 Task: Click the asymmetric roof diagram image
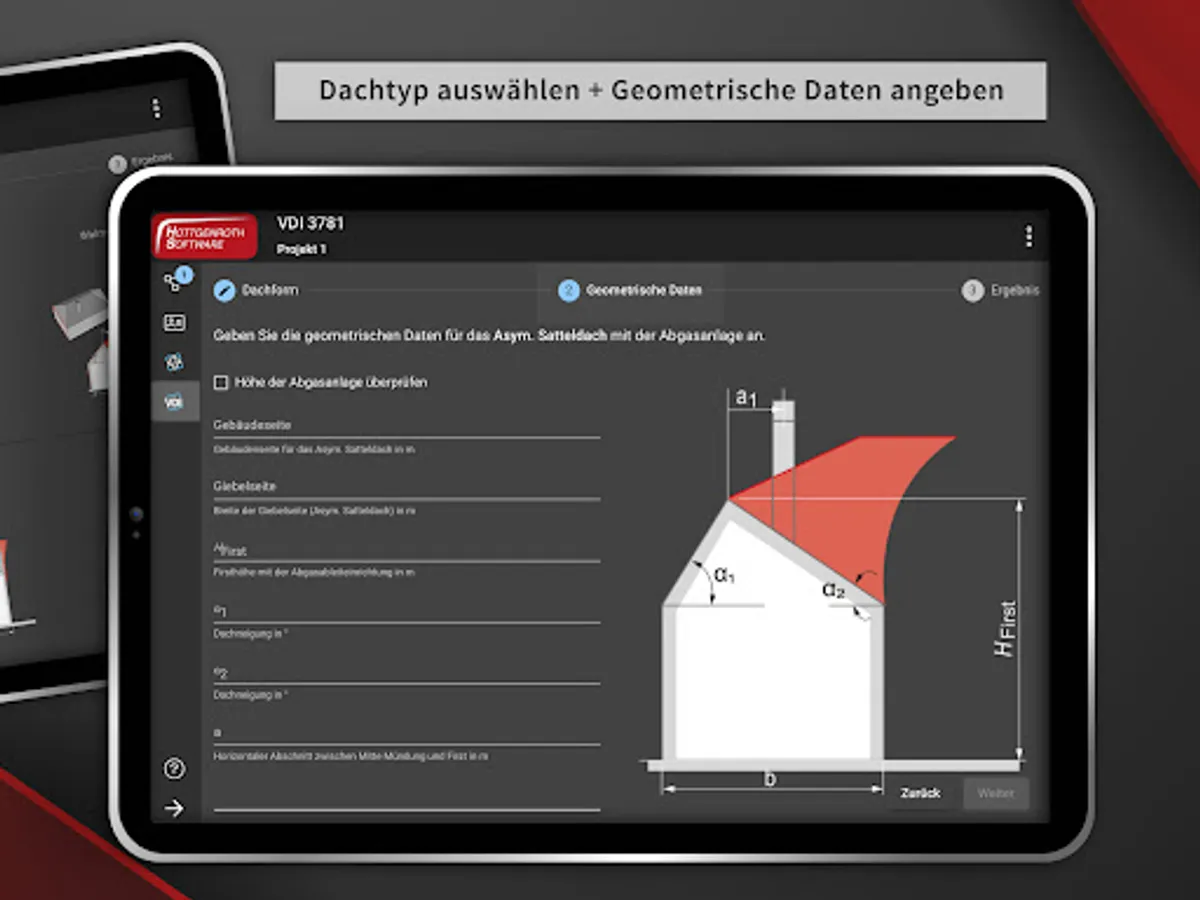tap(832, 591)
